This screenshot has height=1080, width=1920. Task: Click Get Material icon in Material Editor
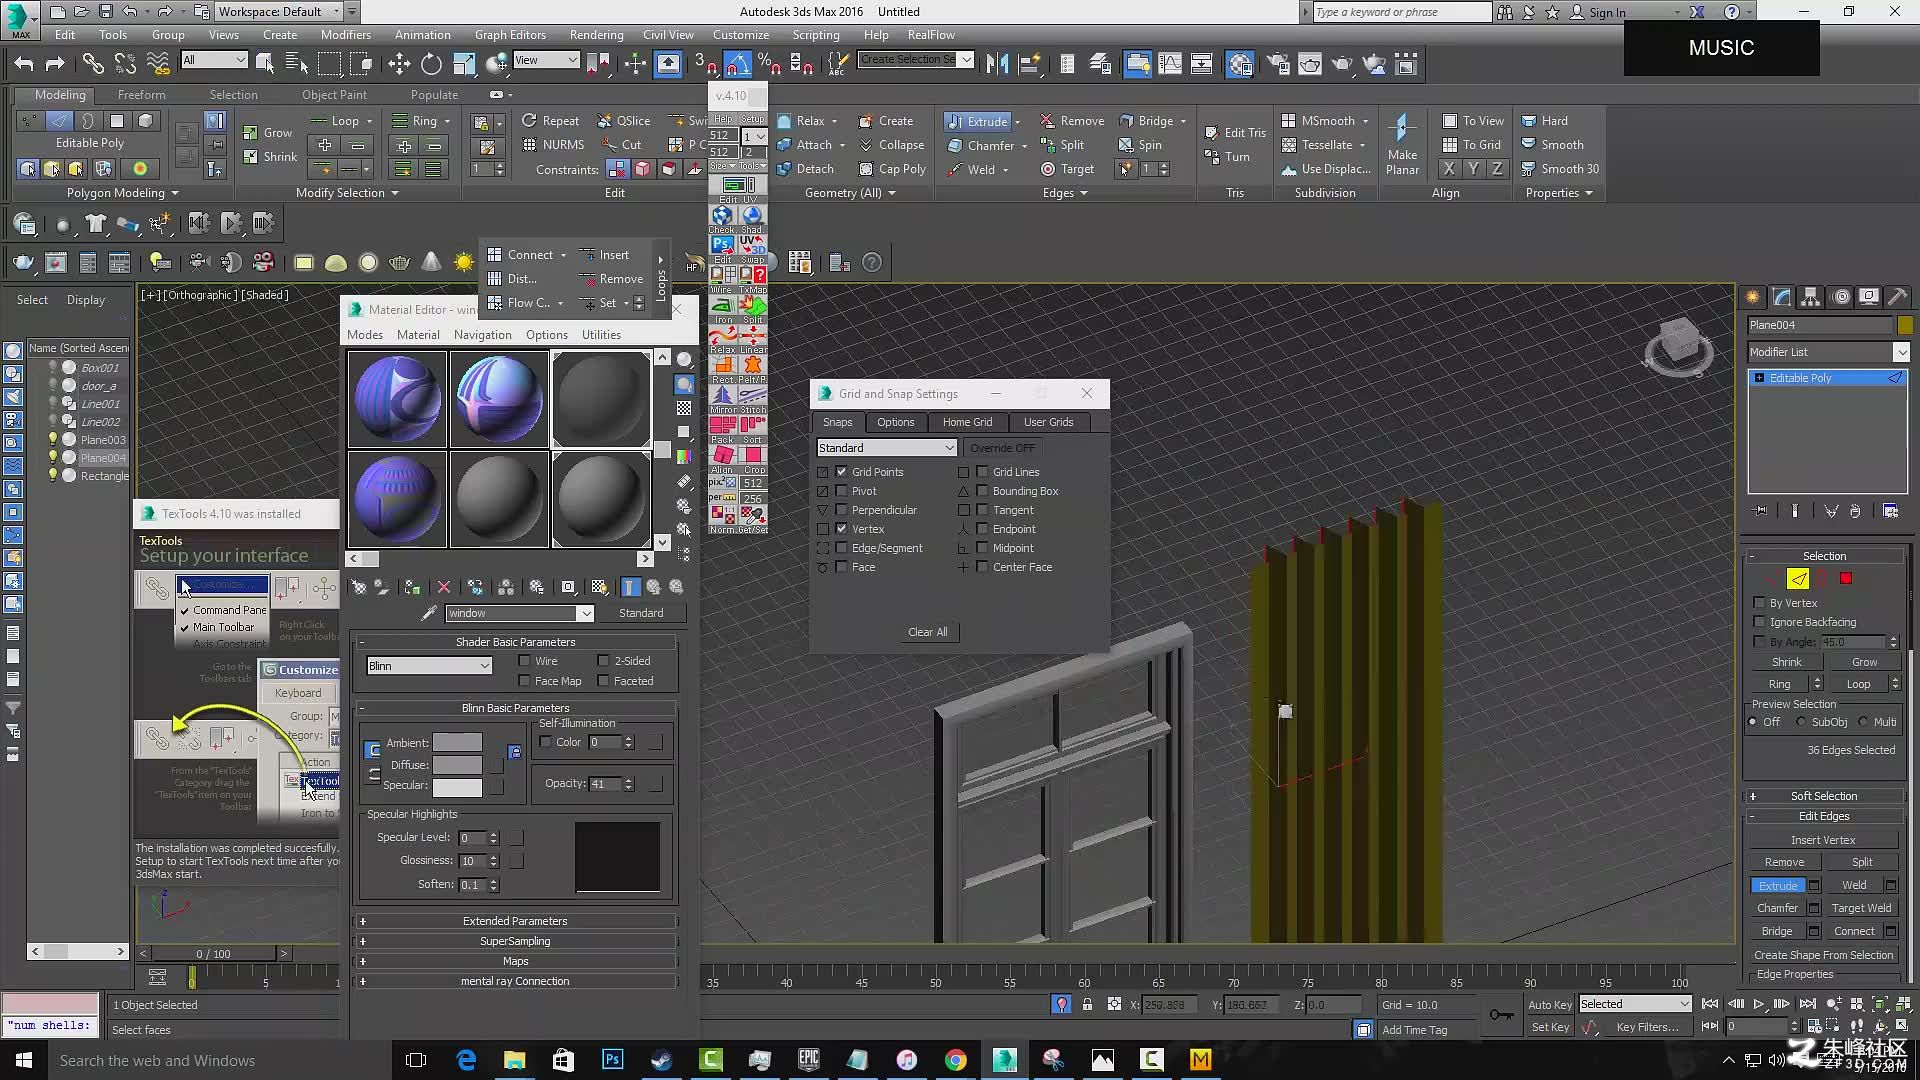(x=358, y=587)
